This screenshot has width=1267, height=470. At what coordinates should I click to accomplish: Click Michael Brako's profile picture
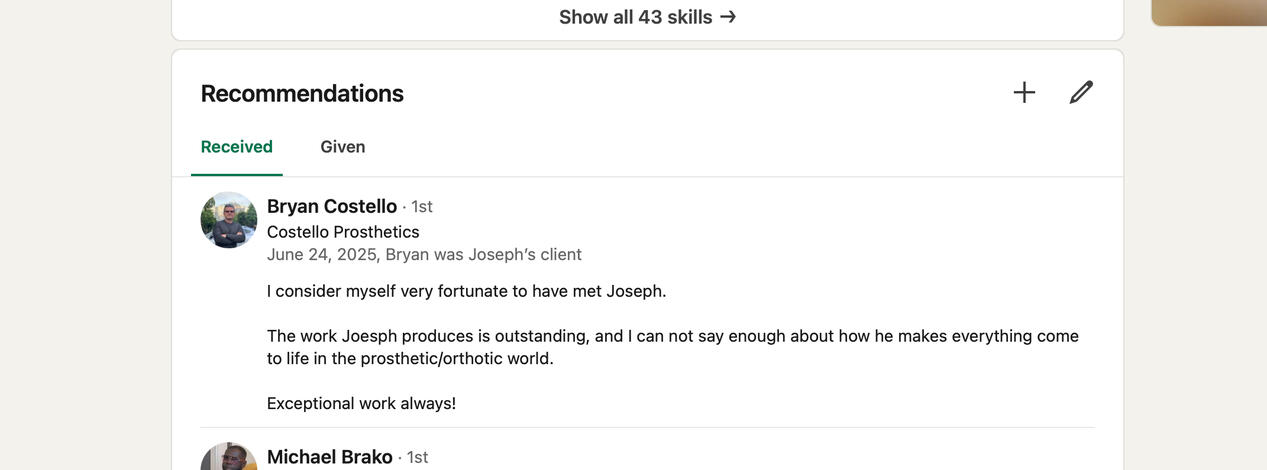coord(229,458)
